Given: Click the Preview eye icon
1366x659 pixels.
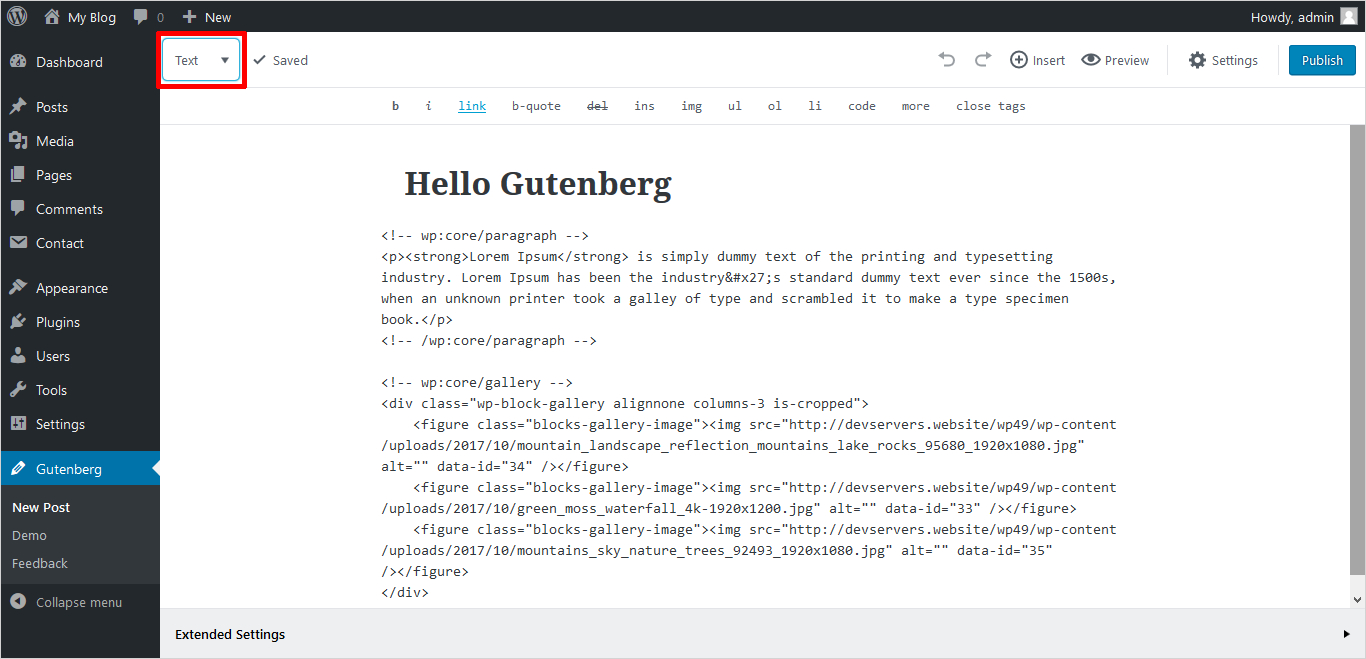Looking at the screenshot, I should click(1091, 60).
